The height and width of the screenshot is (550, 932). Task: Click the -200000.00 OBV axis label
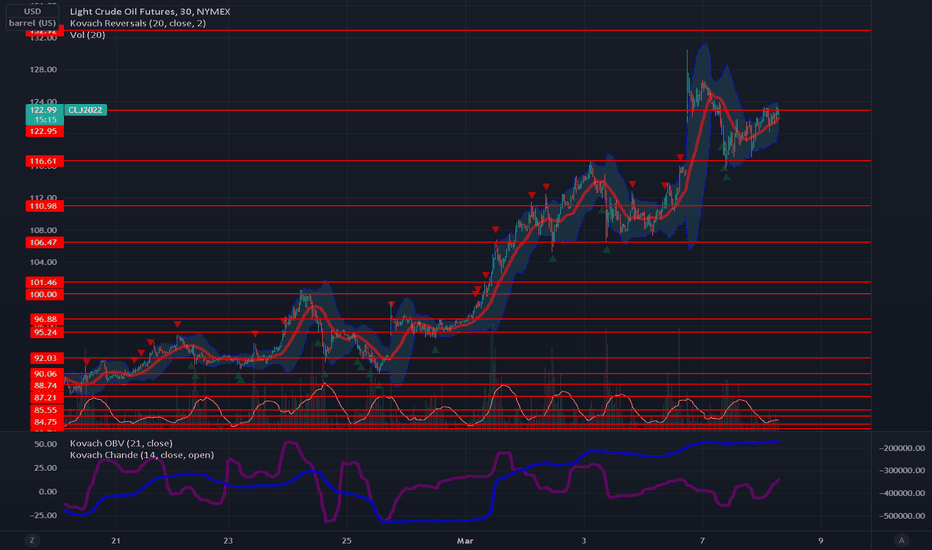coord(902,448)
